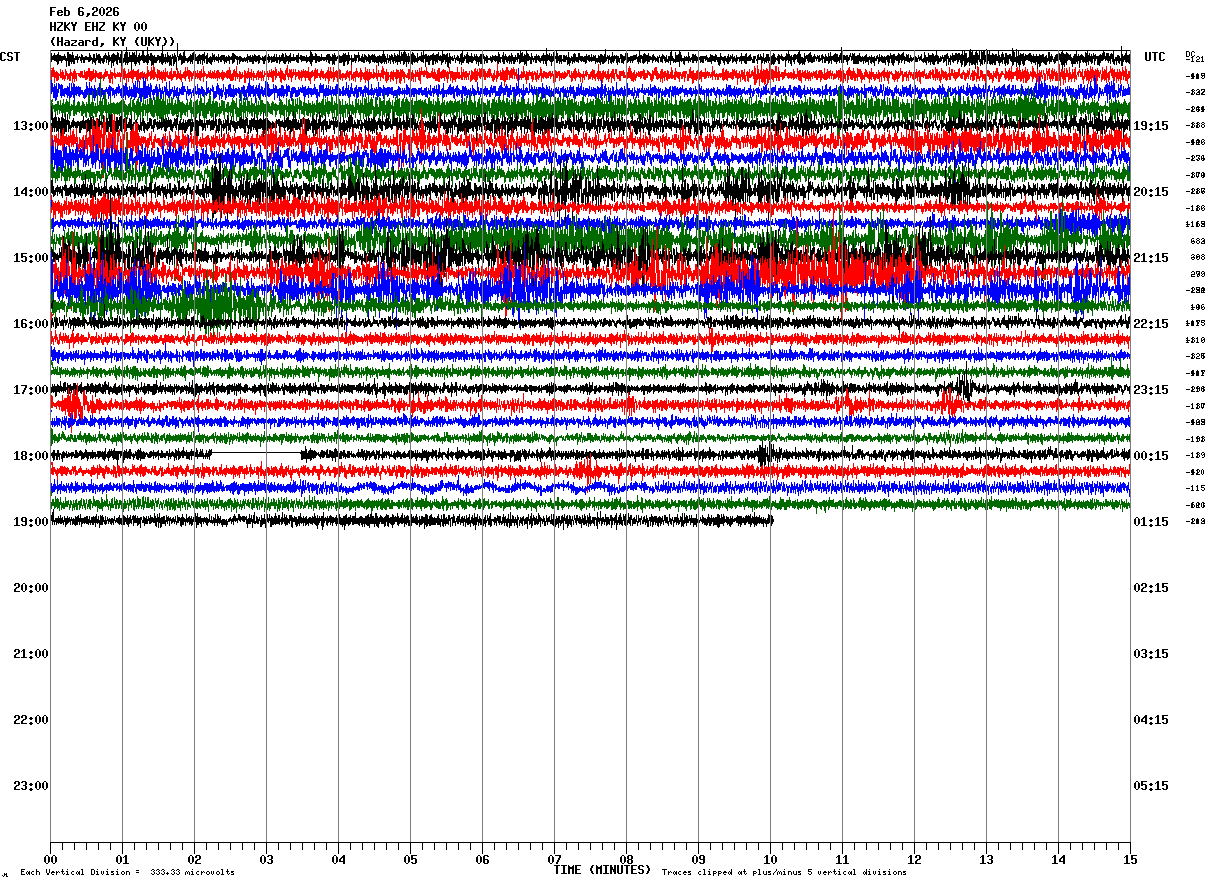
Task: Click minute 04 on the time axis
Action: [338, 859]
